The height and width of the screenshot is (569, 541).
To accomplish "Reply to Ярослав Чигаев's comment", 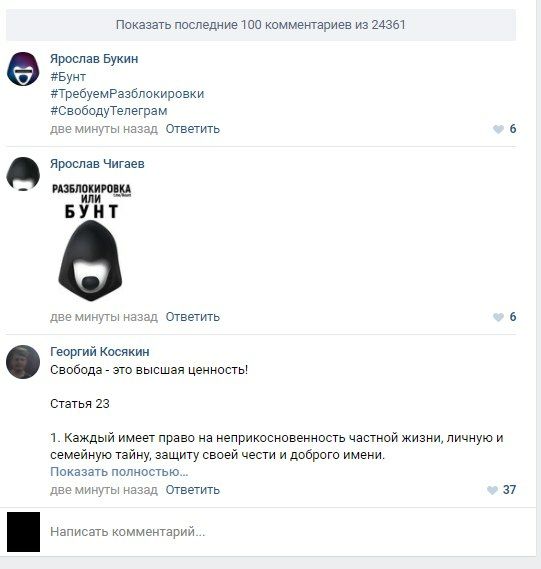I will 193,317.
